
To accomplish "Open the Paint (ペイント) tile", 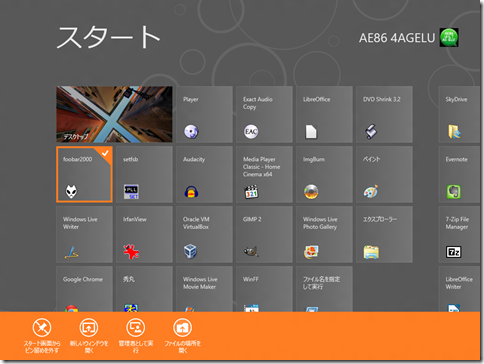I will 384,174.
